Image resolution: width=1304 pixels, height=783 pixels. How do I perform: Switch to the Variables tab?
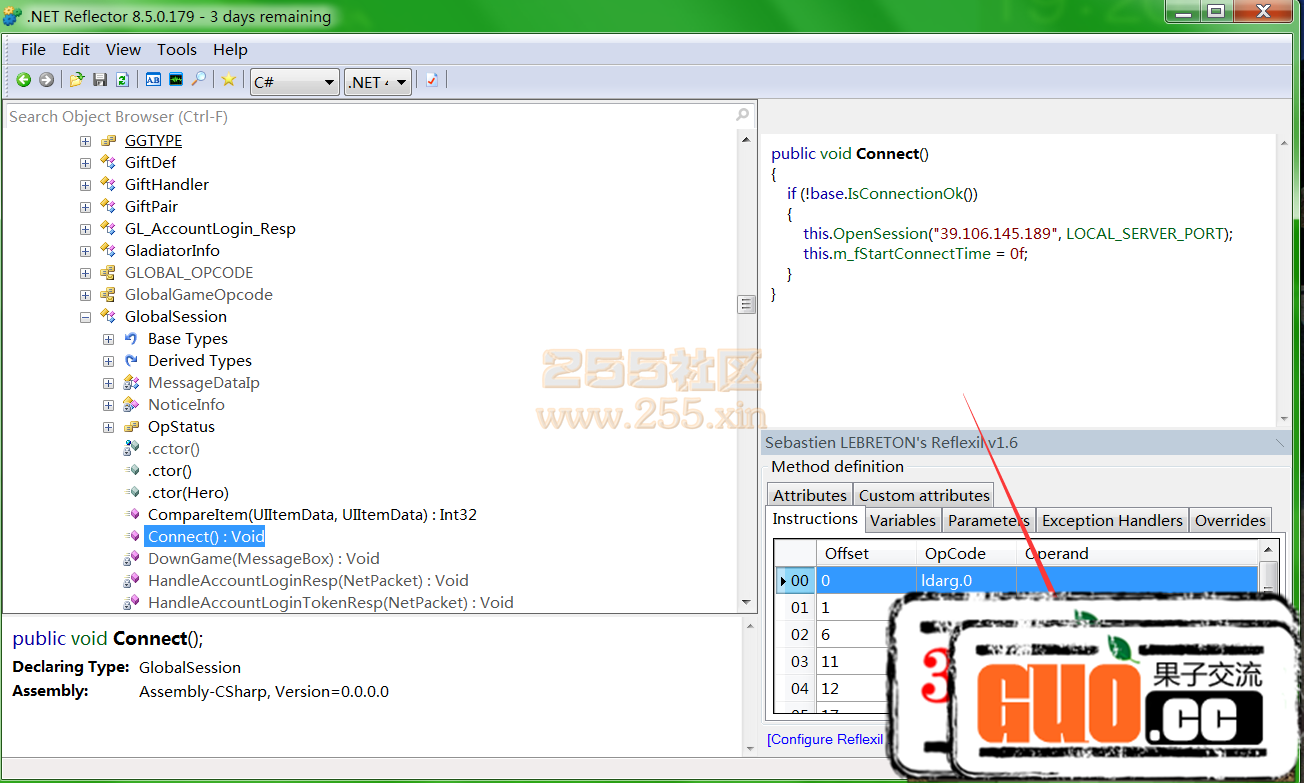(902, 520)
